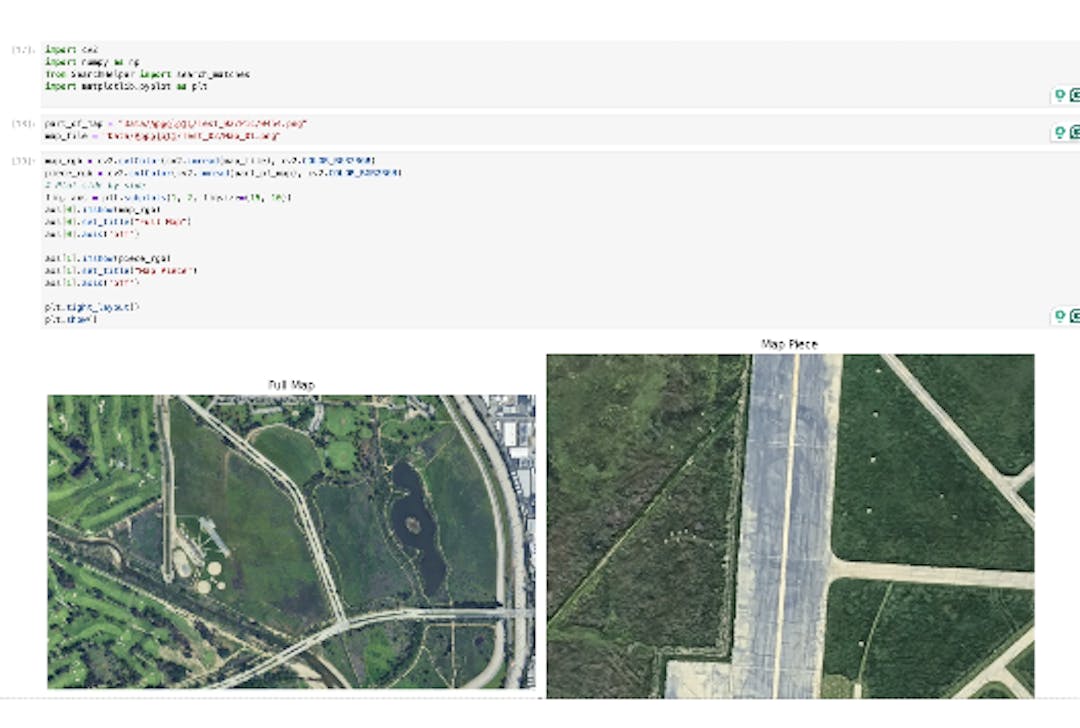Click the Map Piece runway image
This screenshot has height=728, width=1080.
coord(790,526)
